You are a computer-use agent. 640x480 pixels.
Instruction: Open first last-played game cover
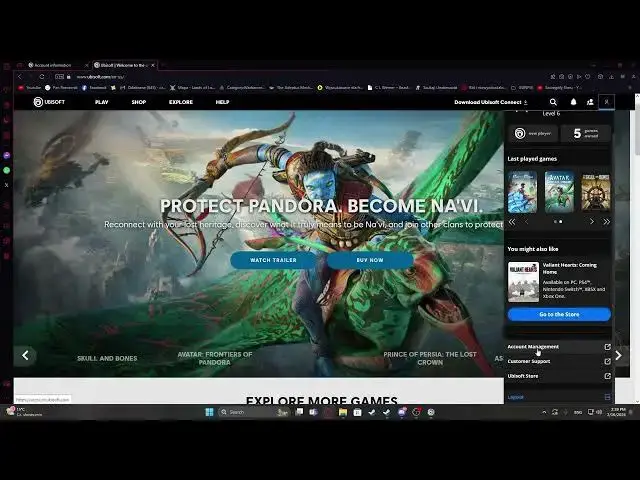[522, 192]
